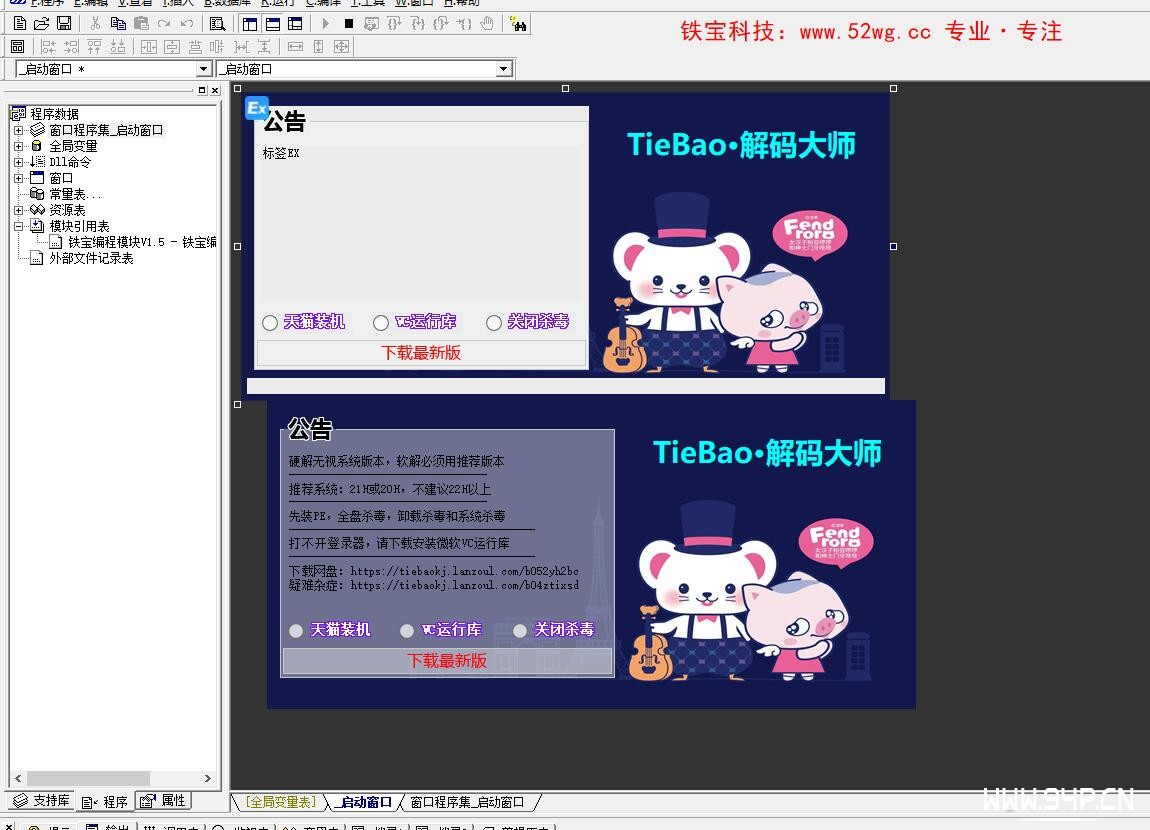Expand the Dll命令 tree node
The width and height of the screenshot is (1150, 830).
tap(18, 162)
